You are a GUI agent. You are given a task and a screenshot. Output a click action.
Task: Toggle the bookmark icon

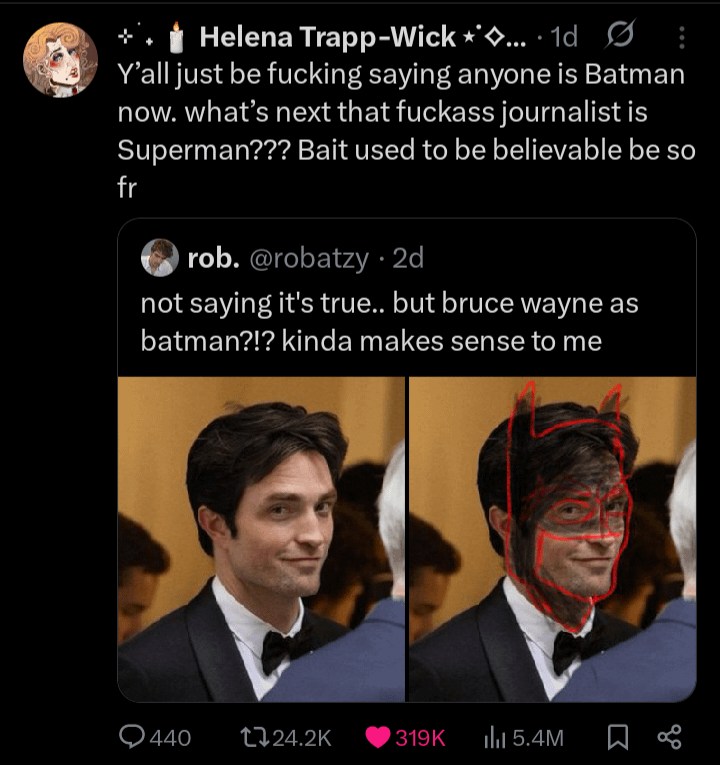coord(616,738)
